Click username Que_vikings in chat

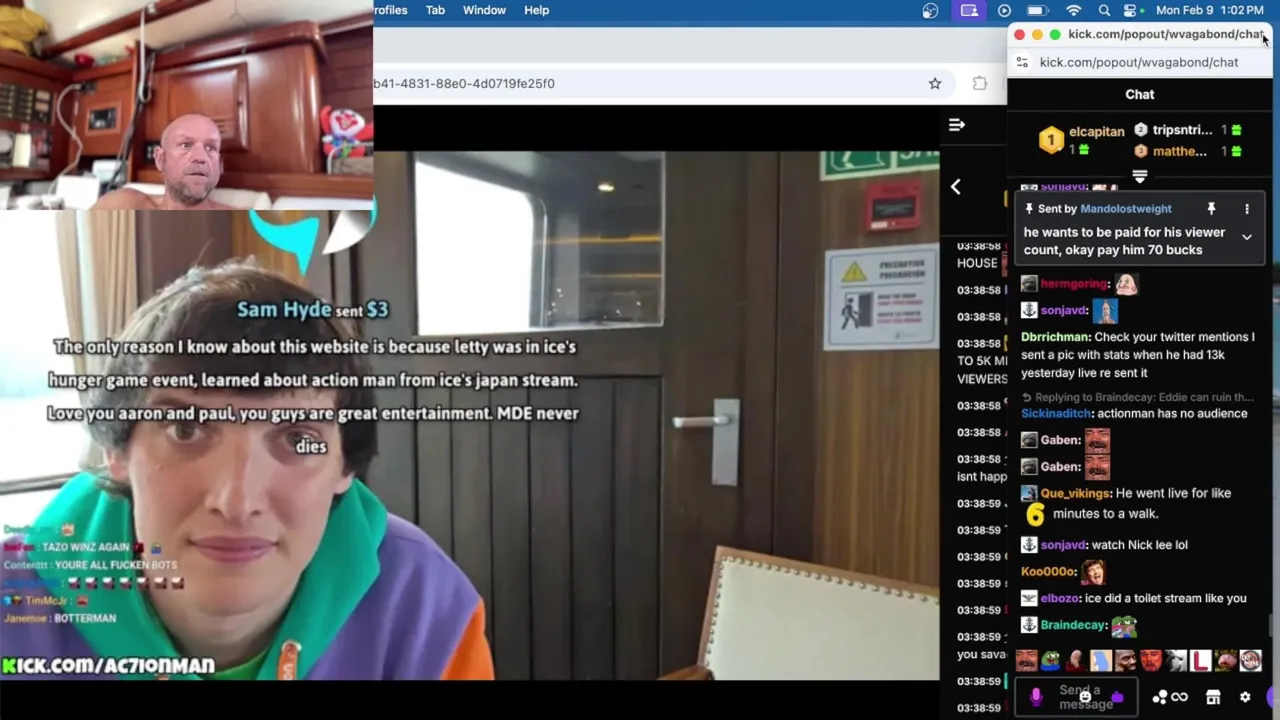click(1075, 493)
